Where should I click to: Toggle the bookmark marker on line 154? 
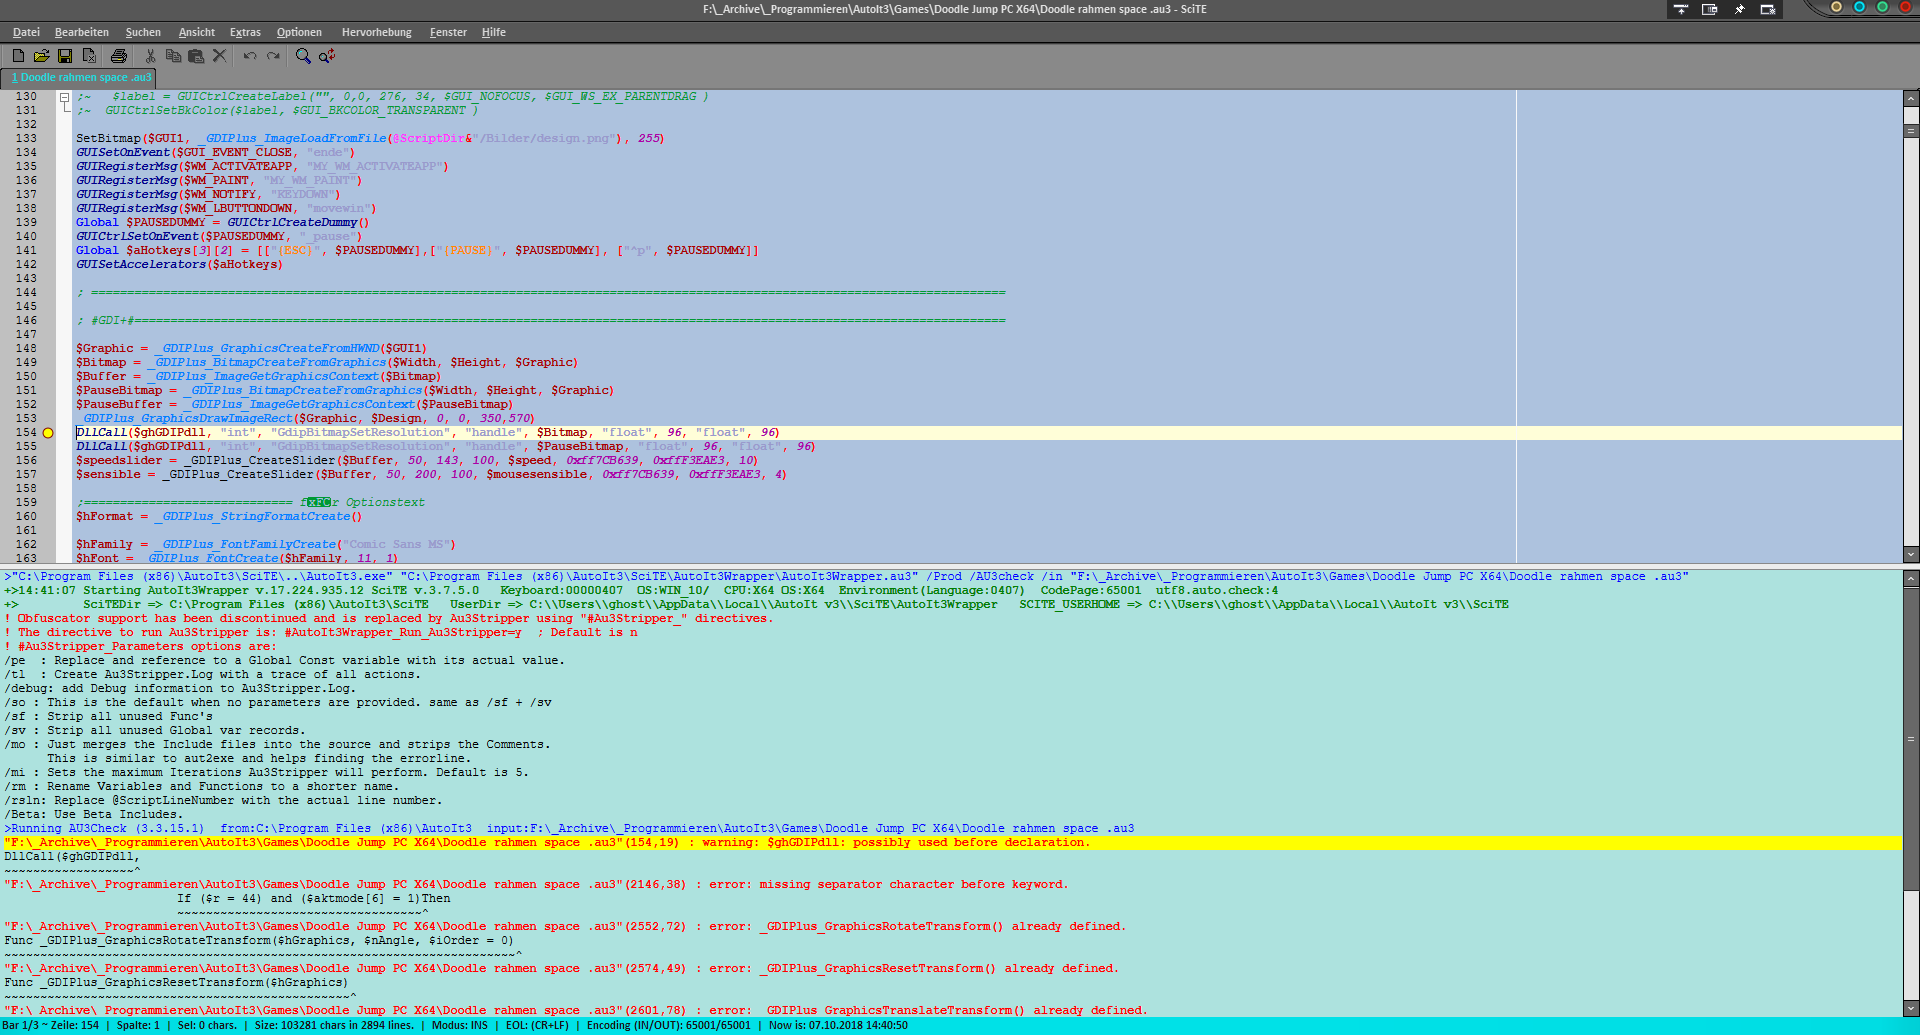(47, 433)
